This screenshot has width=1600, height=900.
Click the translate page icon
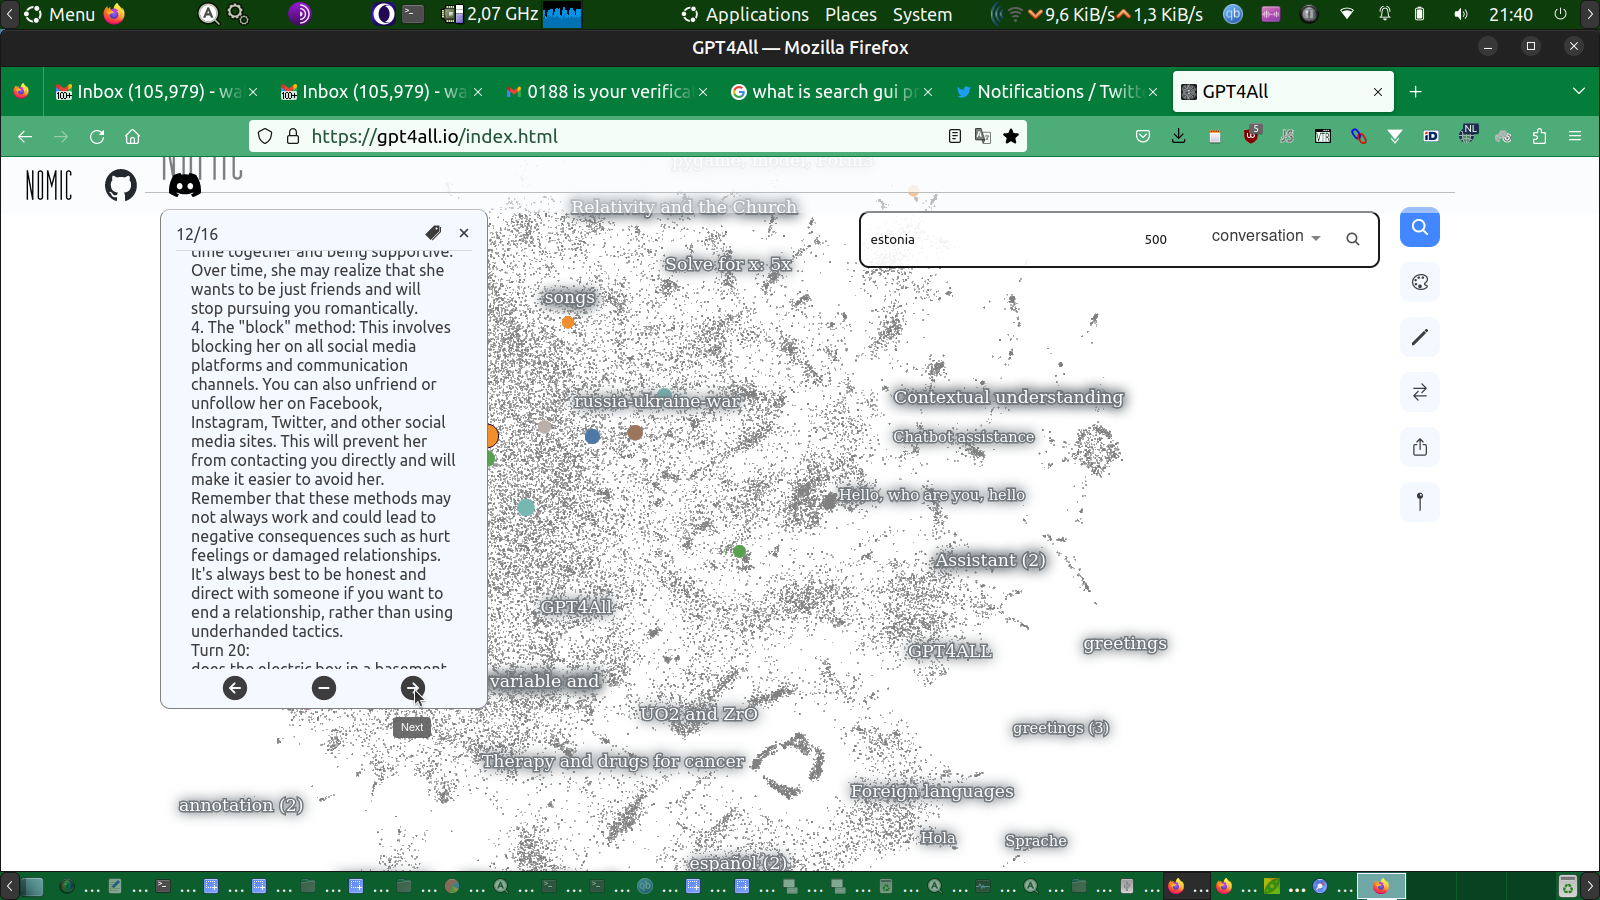(x=983, y=136)
